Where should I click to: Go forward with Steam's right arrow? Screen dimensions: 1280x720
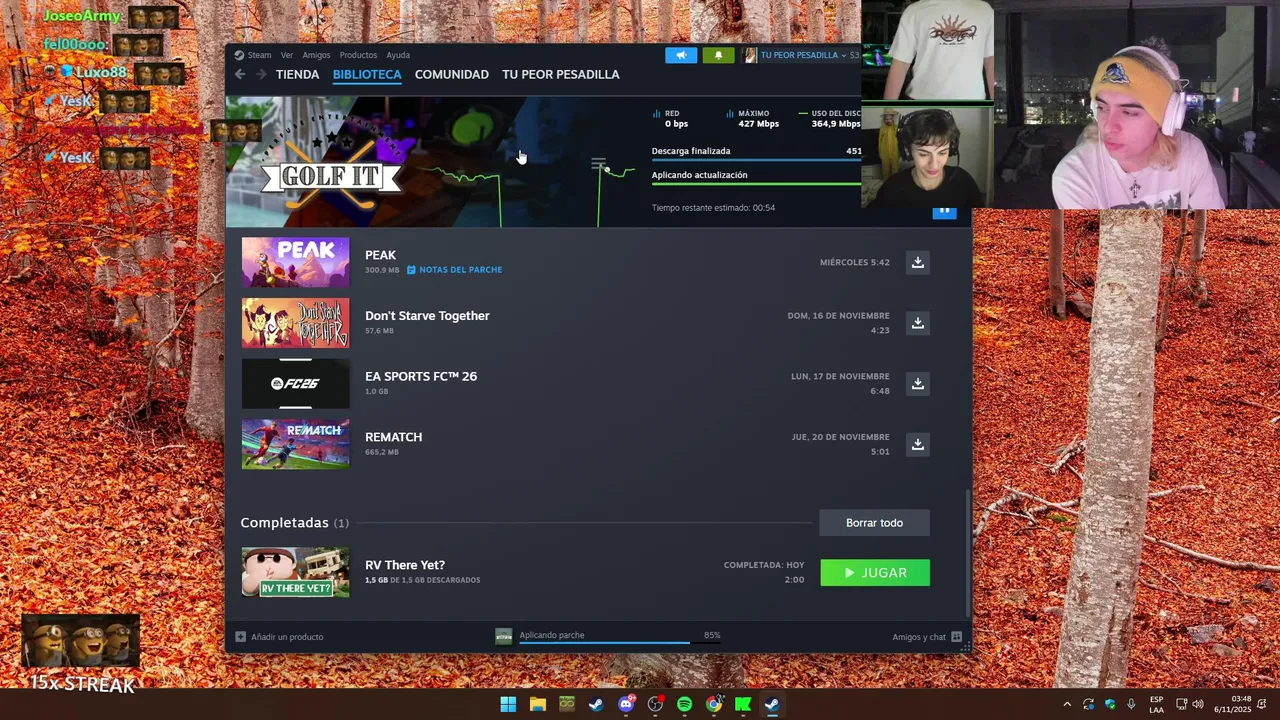click(x=261, y=74)
